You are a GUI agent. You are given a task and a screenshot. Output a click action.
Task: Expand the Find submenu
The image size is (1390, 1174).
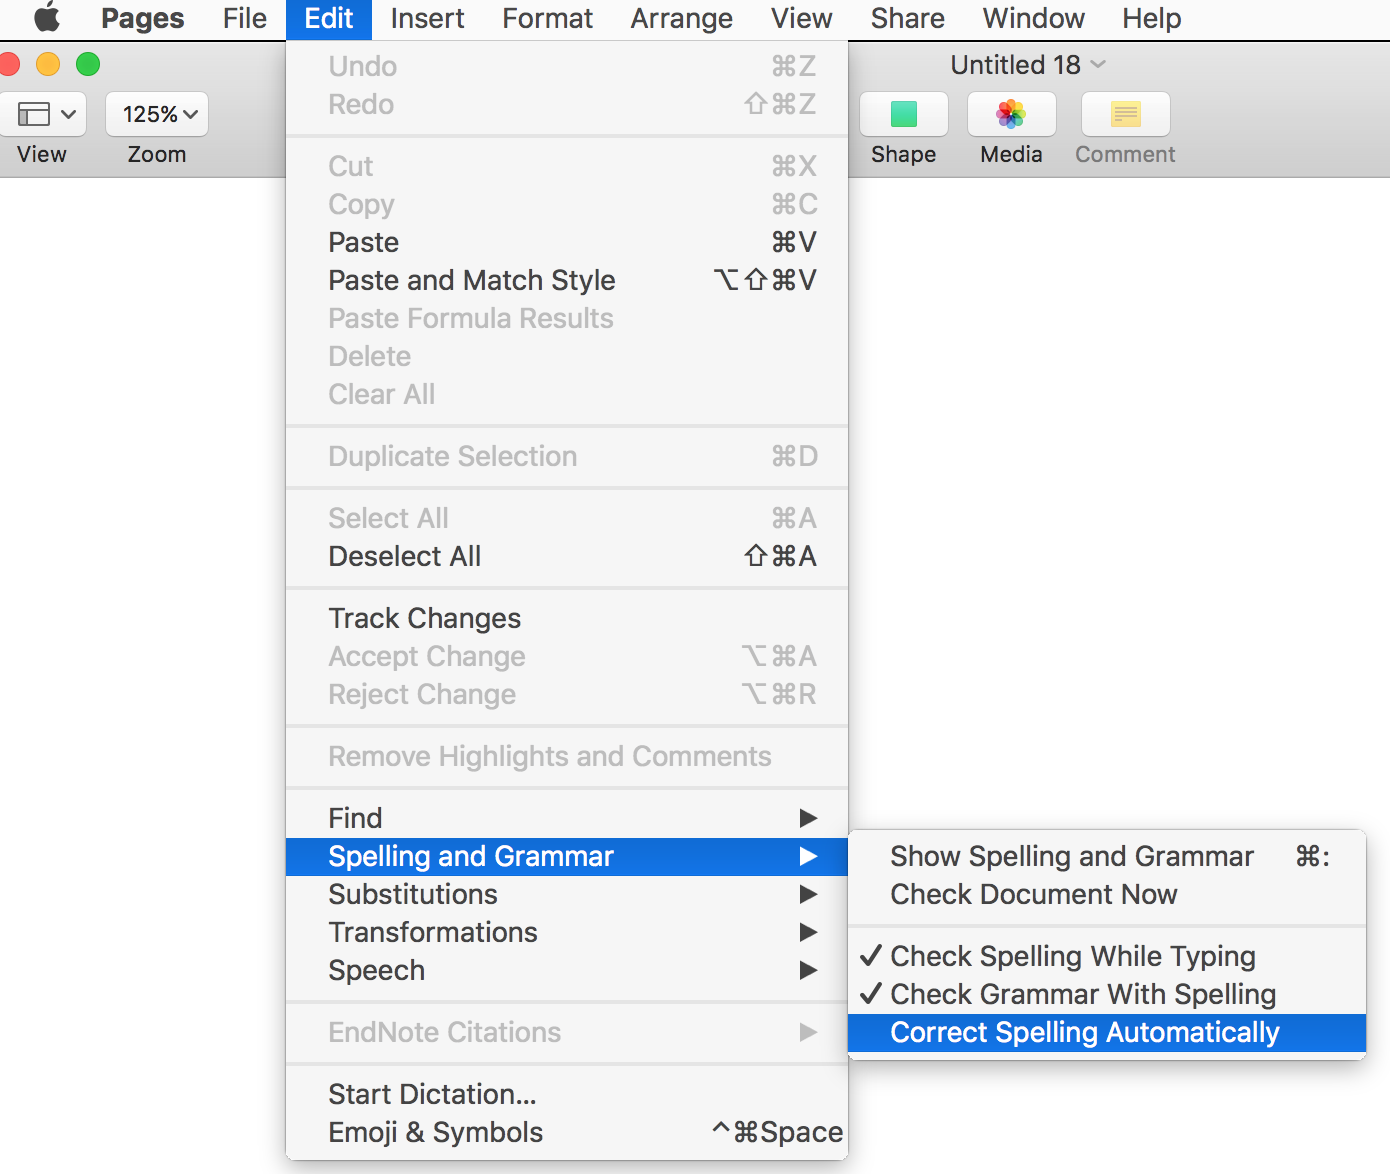567,818
